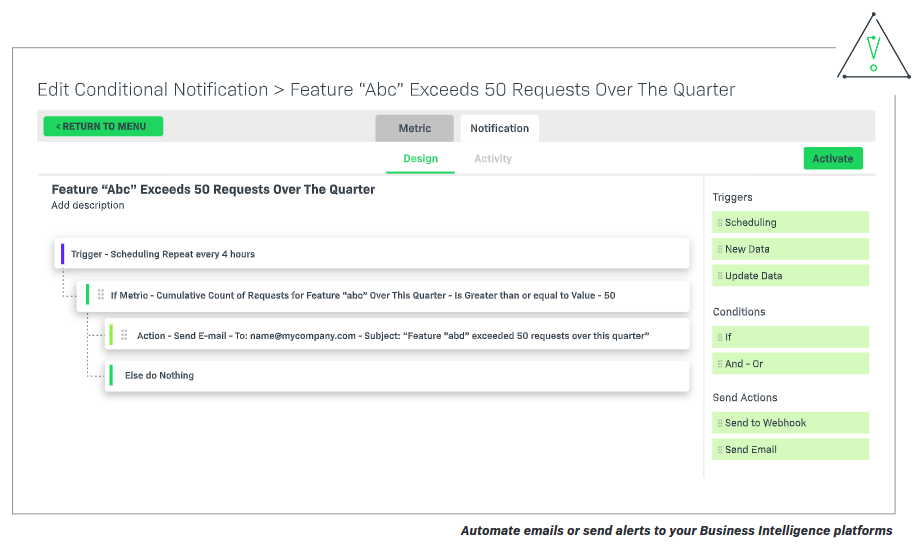
Task: Select the Else do Nothing row
Action: (x=397, y=376)
